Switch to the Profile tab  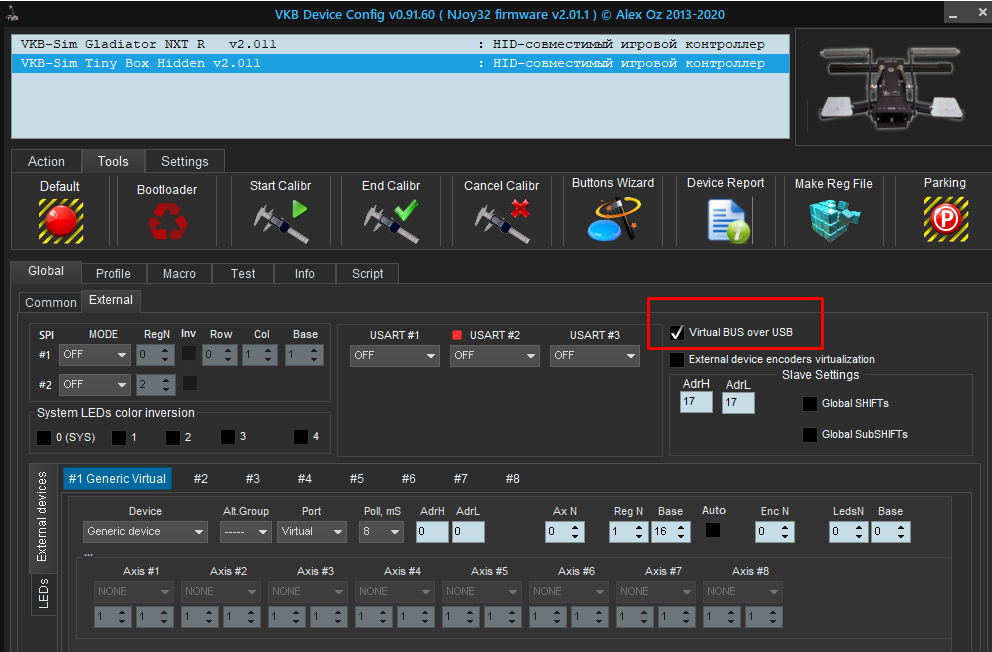point(113,273)
